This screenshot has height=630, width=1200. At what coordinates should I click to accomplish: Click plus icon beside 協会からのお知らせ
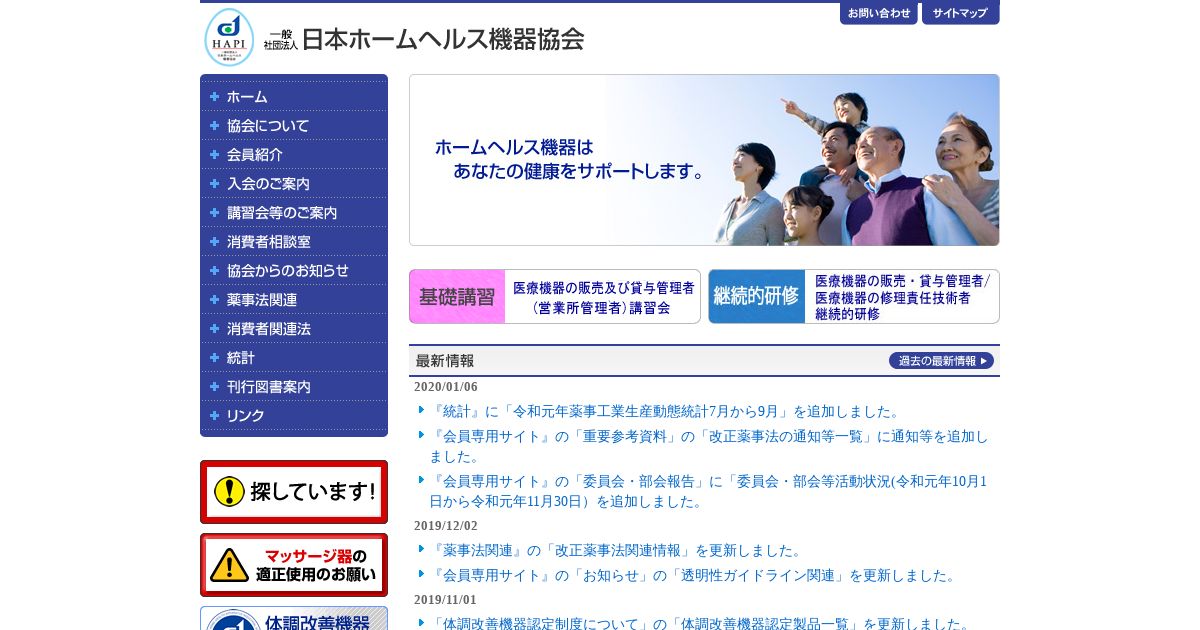214,271
